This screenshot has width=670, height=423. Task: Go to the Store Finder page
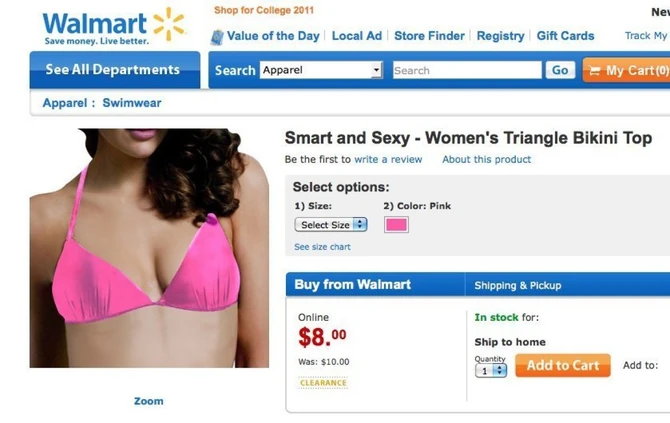pos(429,36)
